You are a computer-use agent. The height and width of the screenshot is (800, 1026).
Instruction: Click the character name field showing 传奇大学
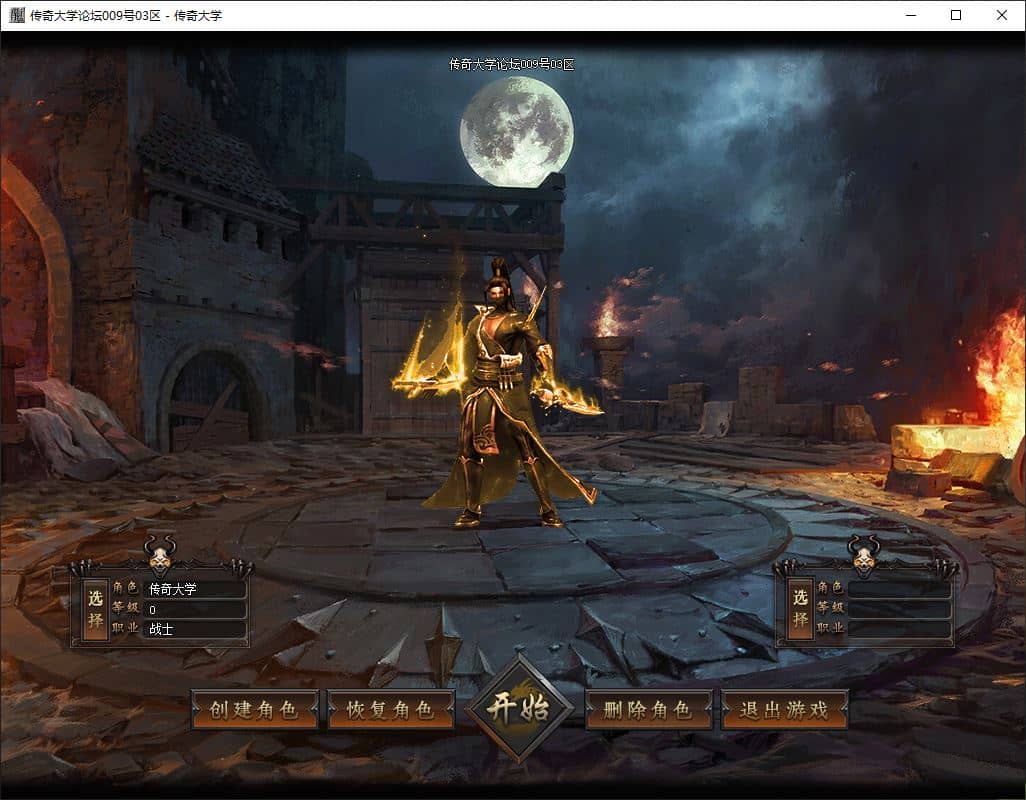pyautogui.click(x=194, y=589)
